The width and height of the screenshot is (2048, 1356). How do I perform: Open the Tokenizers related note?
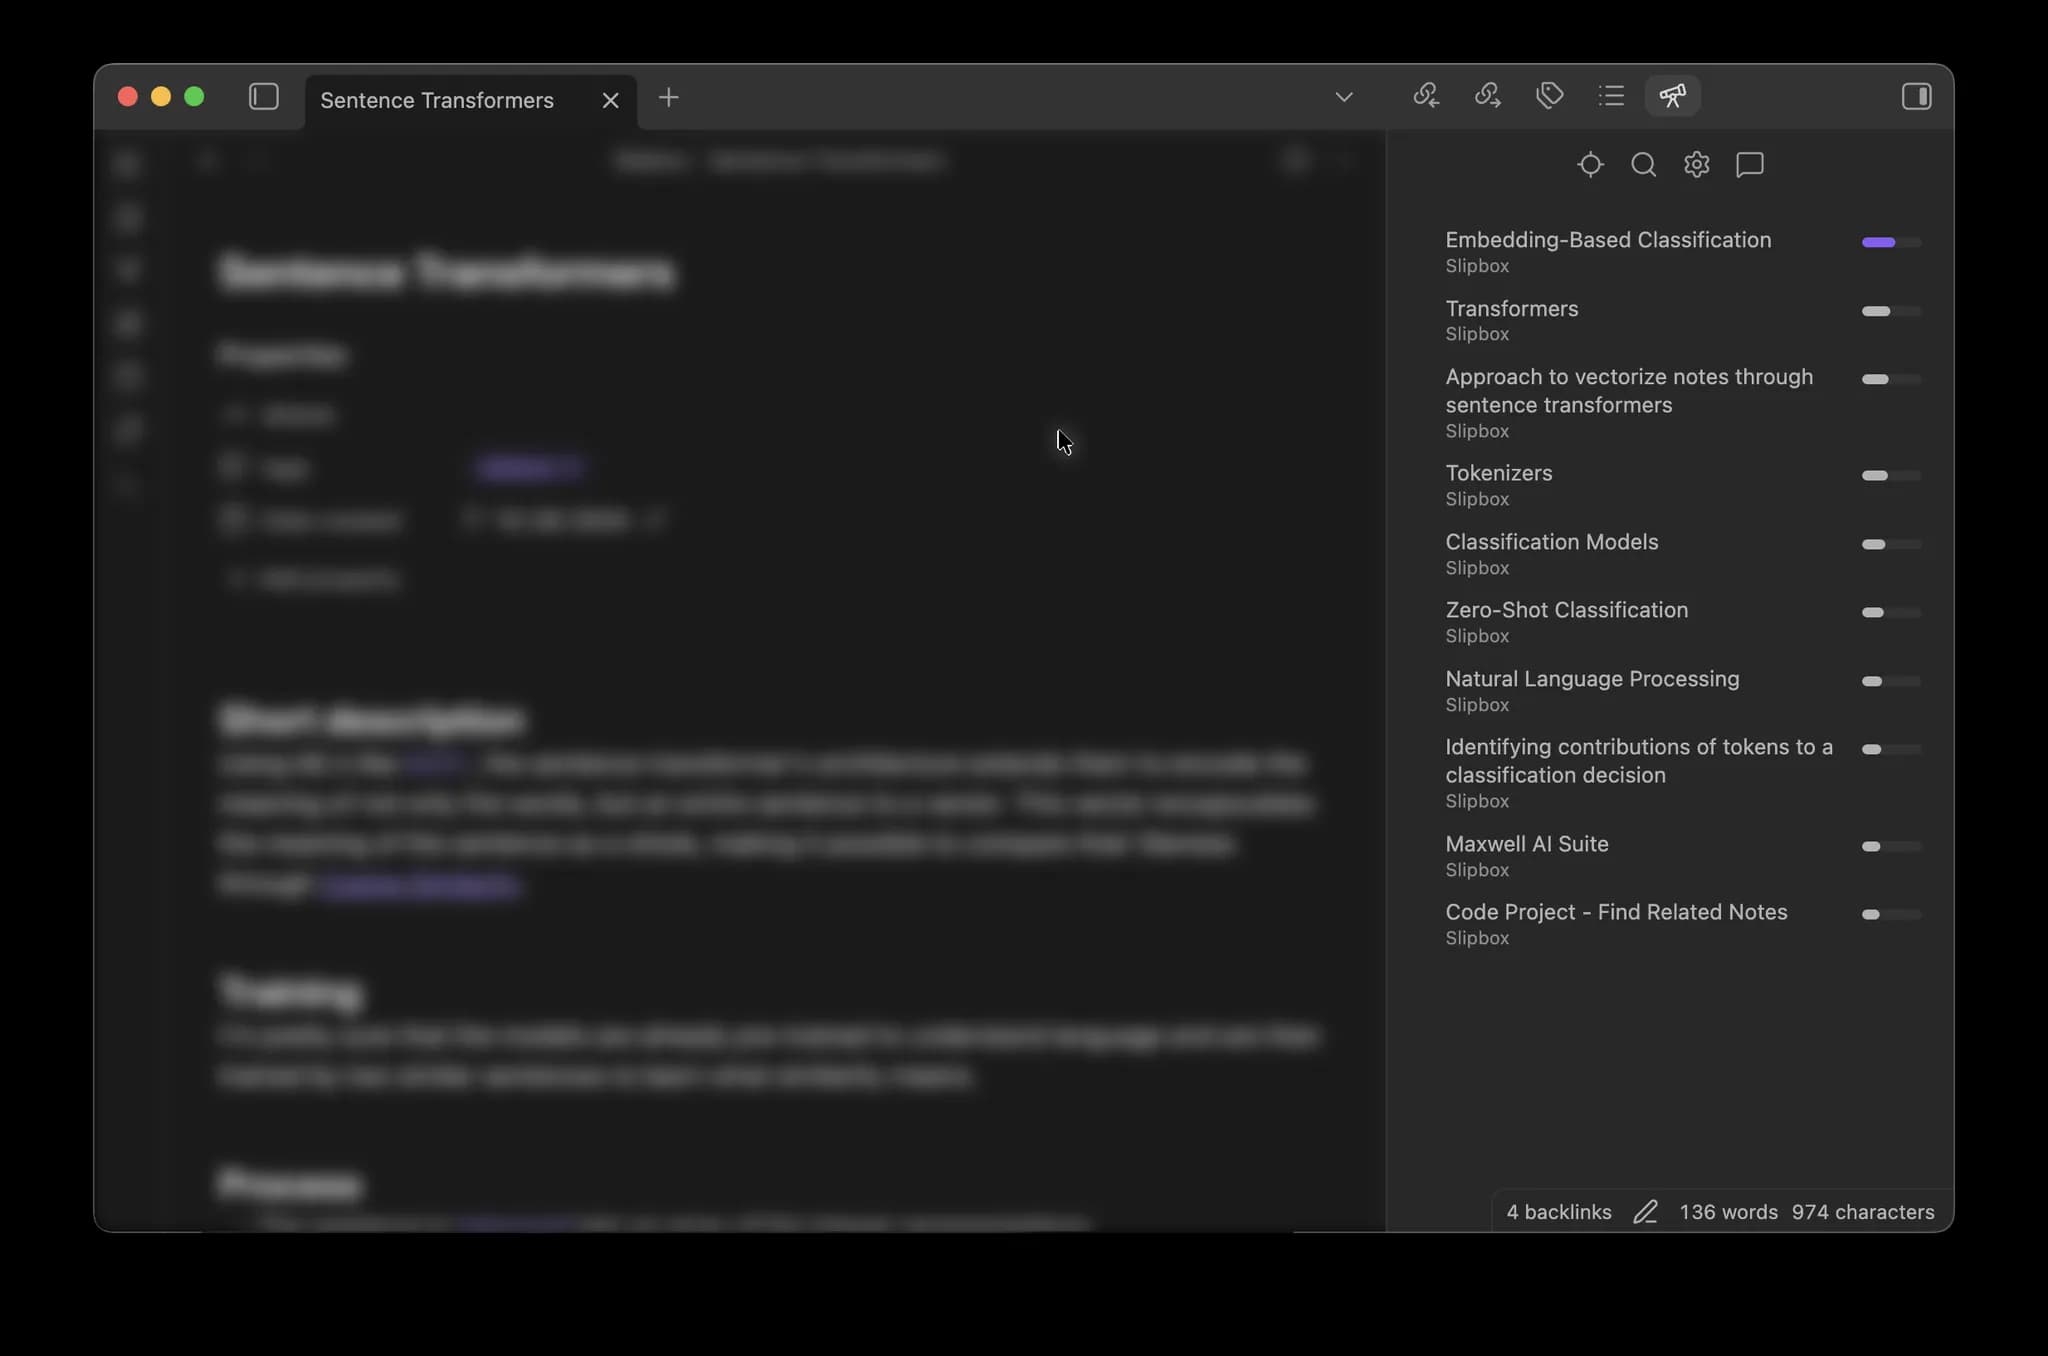1499,473
